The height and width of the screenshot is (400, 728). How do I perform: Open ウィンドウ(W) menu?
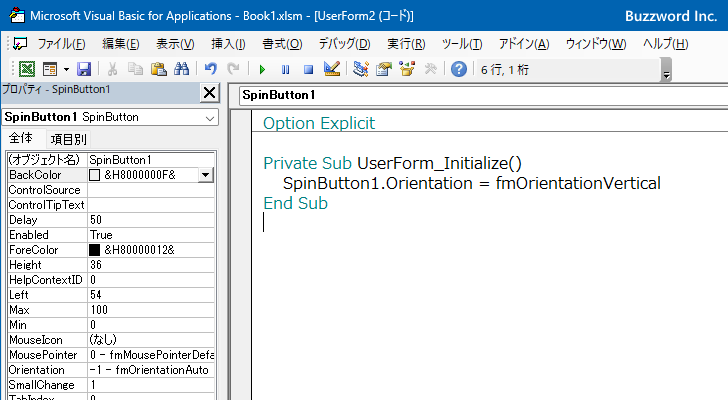pyautogui.click(x=596, y=44)
